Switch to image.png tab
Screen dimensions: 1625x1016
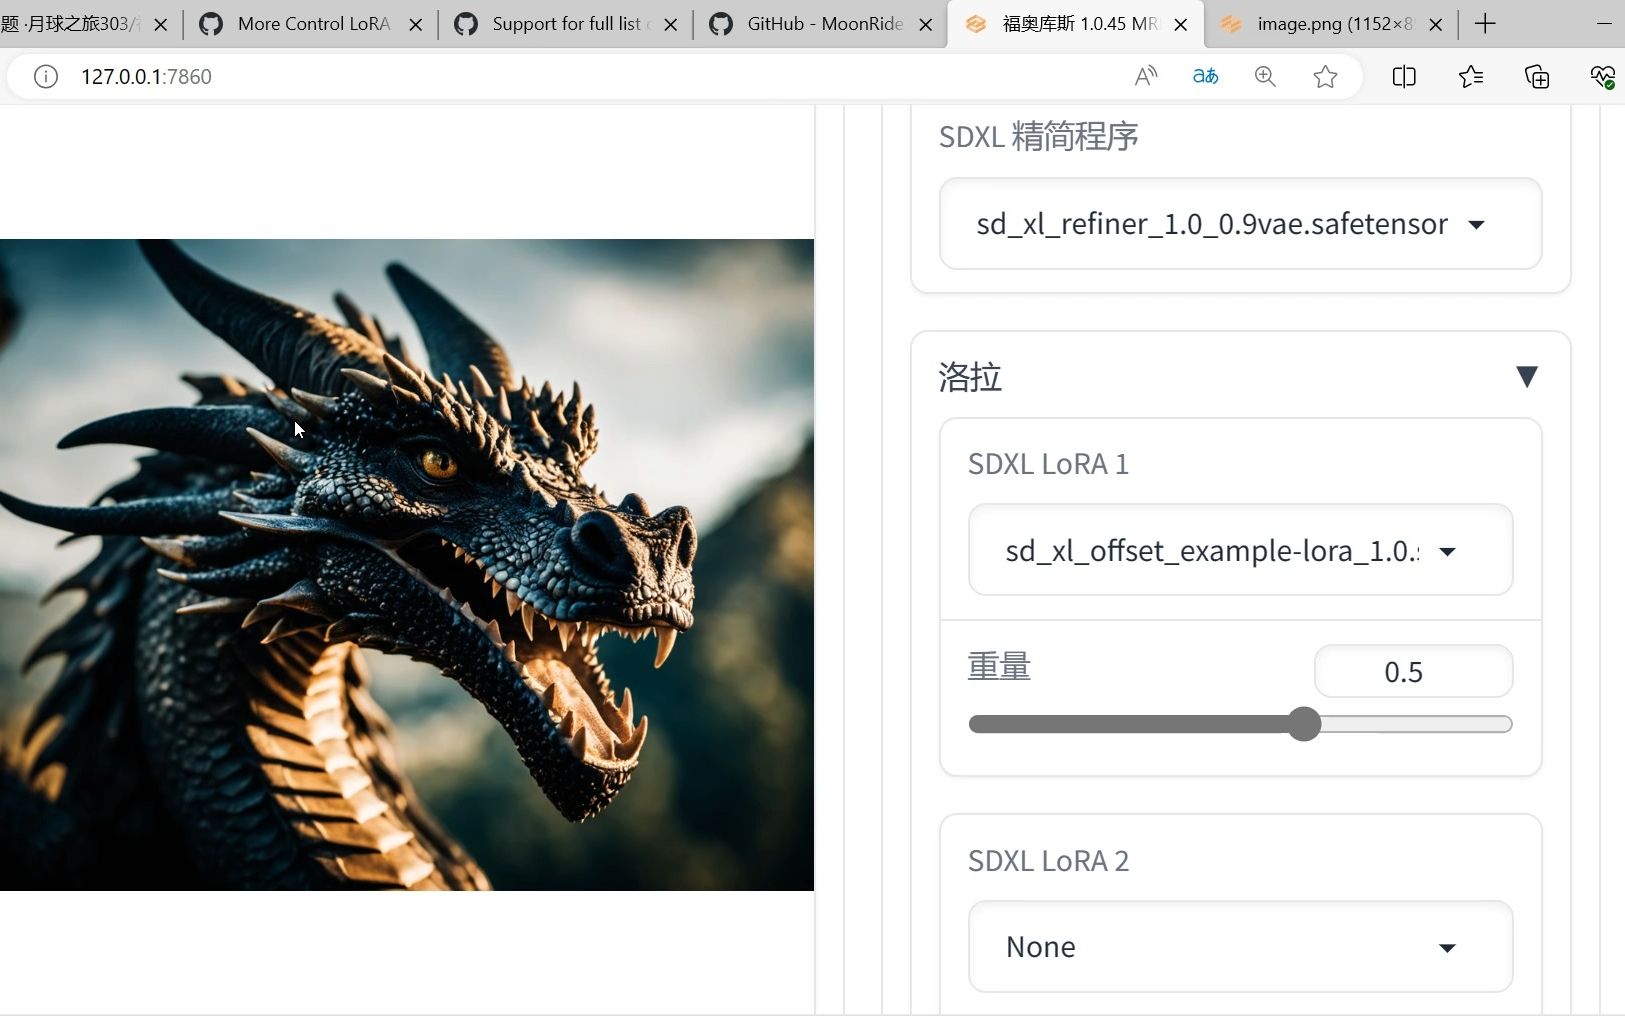[x=1332, y=24]
